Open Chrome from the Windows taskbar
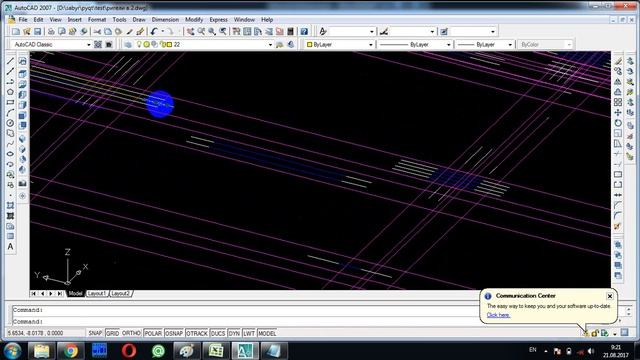Viewport: 640px width, 360px height. (x=71, y=351)
